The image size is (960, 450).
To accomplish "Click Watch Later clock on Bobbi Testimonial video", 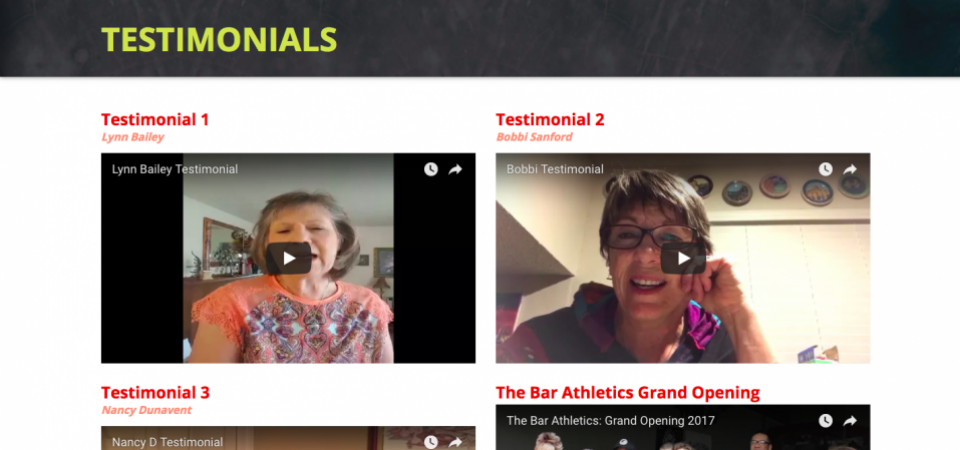I will click(826, 170).
